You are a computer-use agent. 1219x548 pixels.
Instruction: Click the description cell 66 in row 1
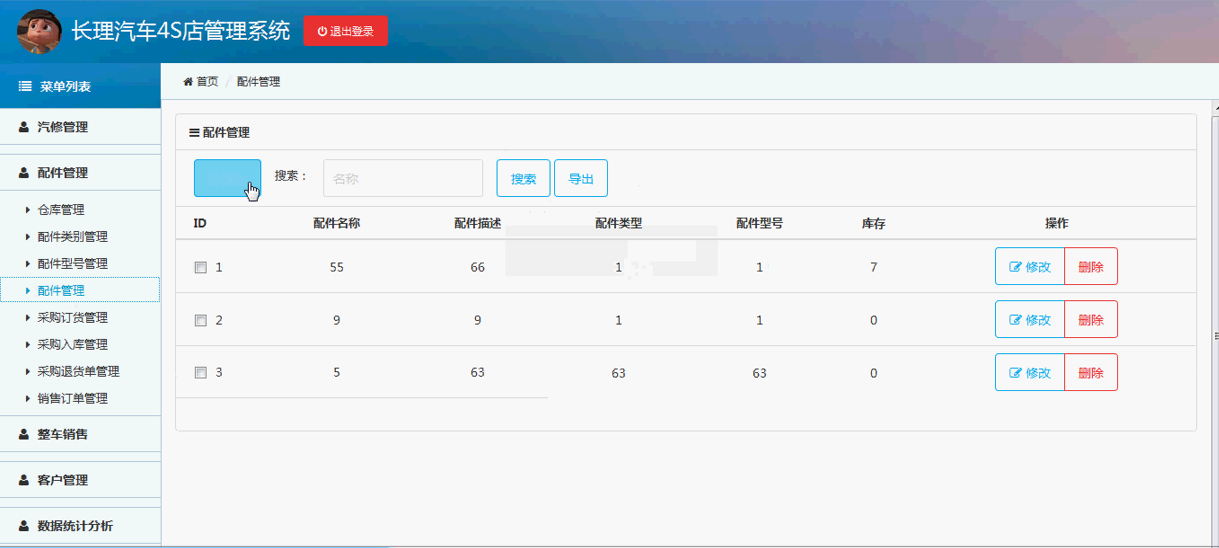pyautogui.click(x=477, y=267)
